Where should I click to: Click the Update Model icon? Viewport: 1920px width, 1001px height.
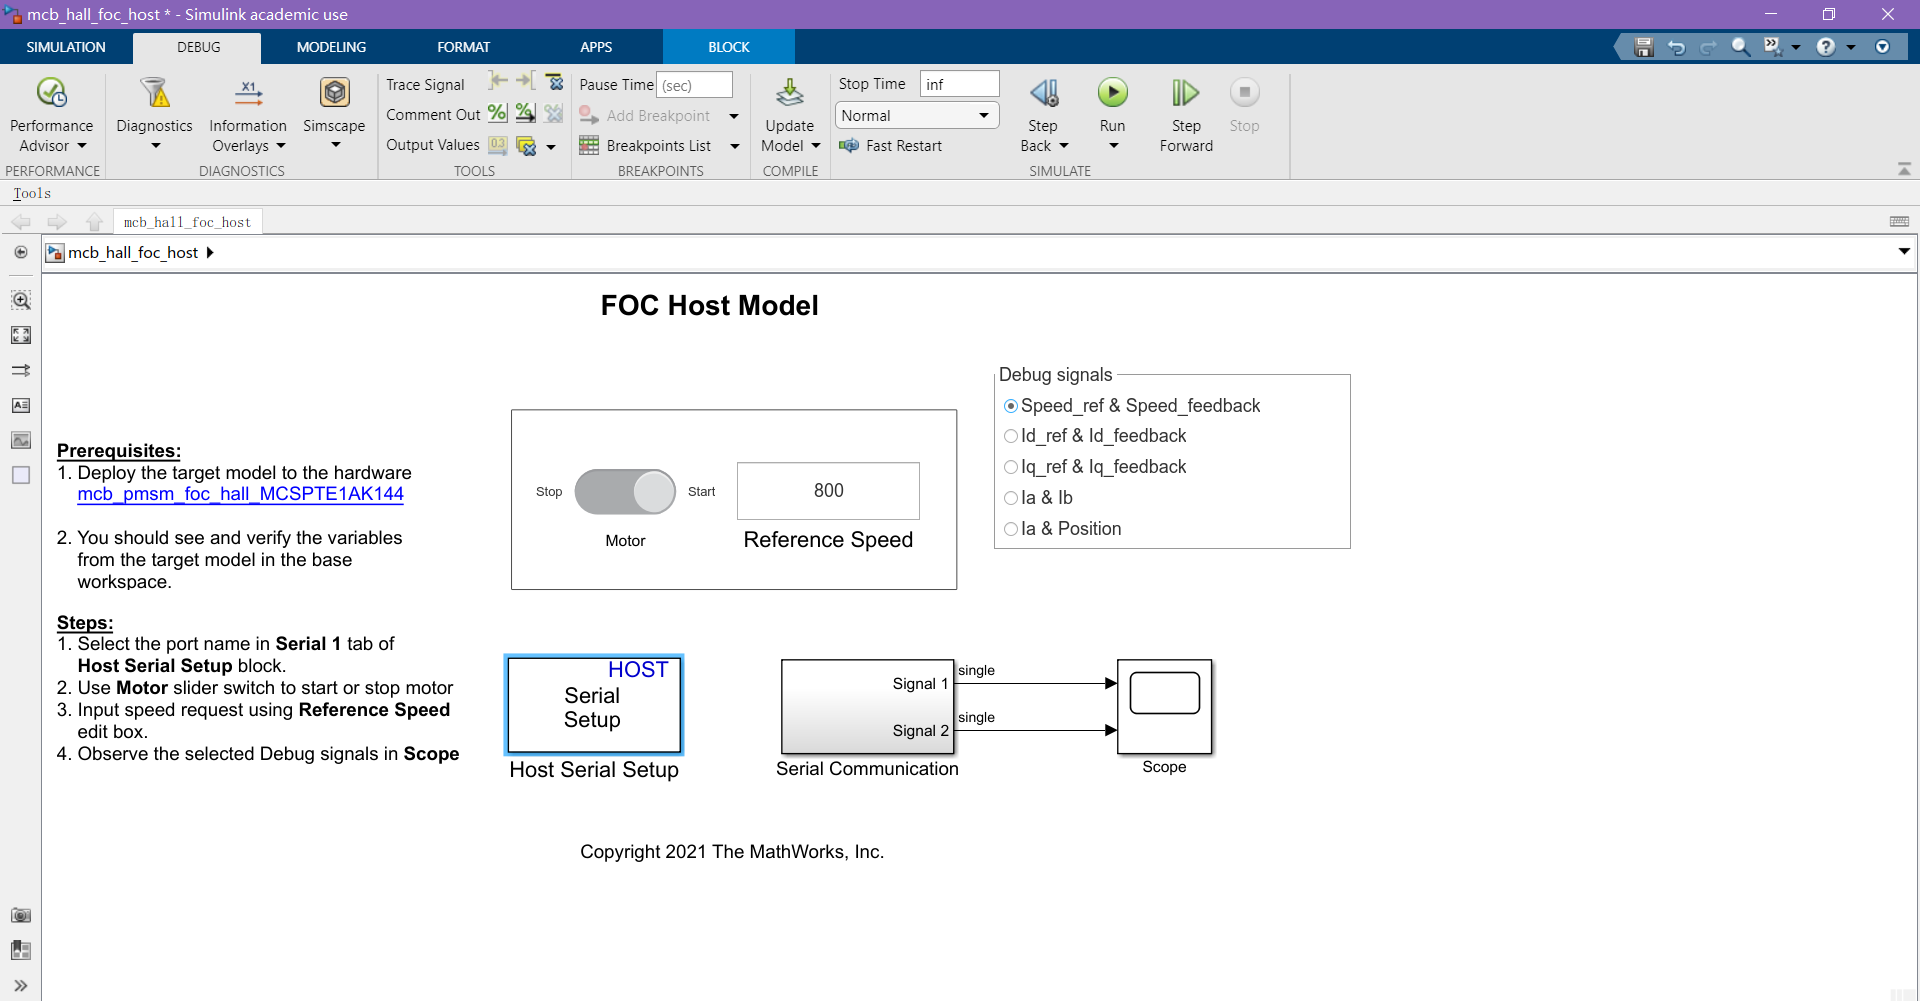point(789,92)
